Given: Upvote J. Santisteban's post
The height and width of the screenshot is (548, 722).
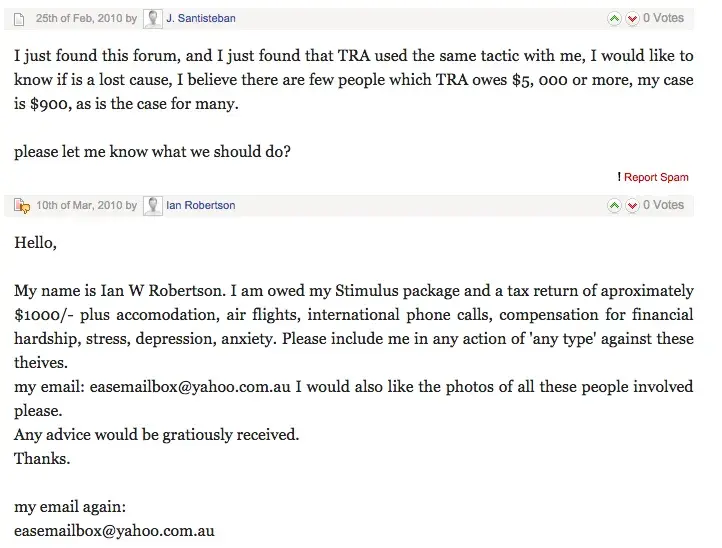Looking at the screenshot, I should tap(614, 18).
